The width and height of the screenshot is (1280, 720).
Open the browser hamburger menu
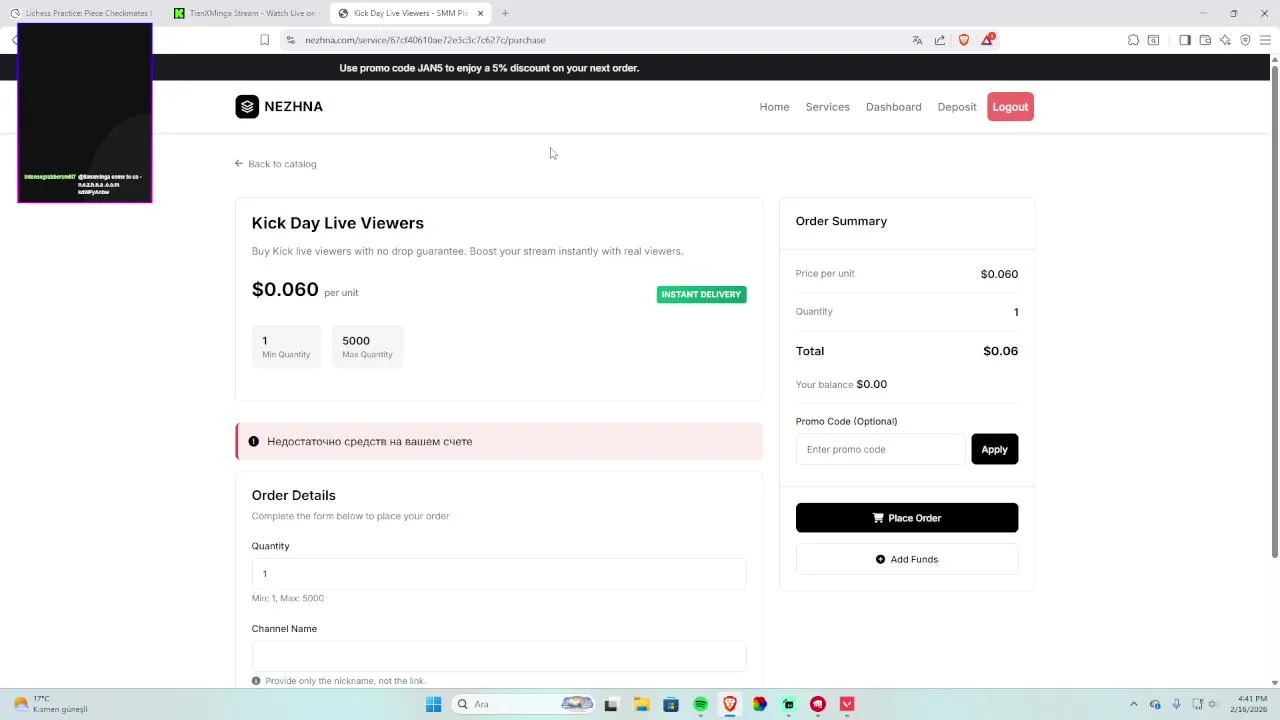pos(1265,40)
